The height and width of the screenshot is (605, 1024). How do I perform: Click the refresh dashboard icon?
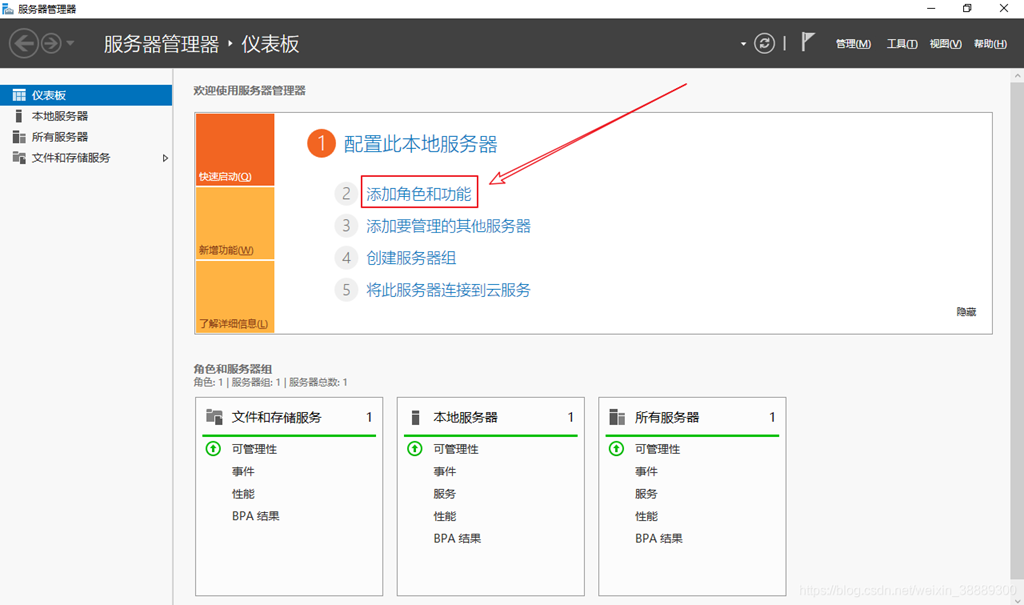pyautogui.click(x=765, y=43)
